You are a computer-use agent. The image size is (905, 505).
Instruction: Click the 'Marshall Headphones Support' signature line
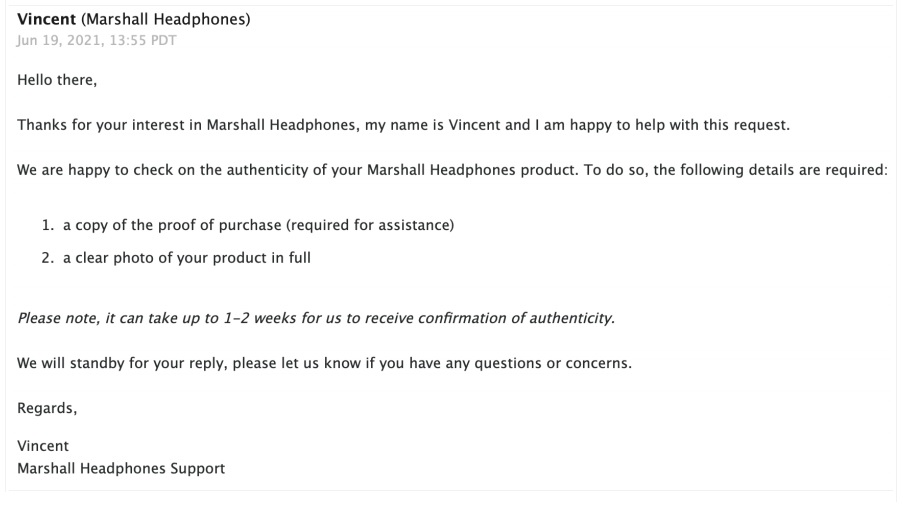click(121, 468)
